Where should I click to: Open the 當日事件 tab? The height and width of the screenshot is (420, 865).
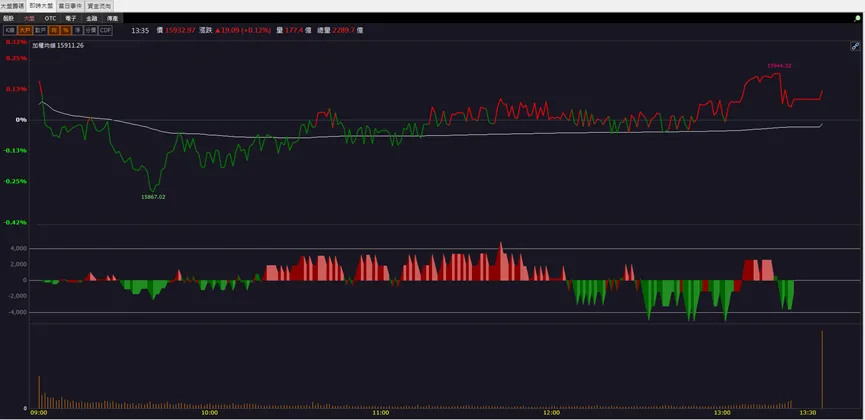click(71, 6)
